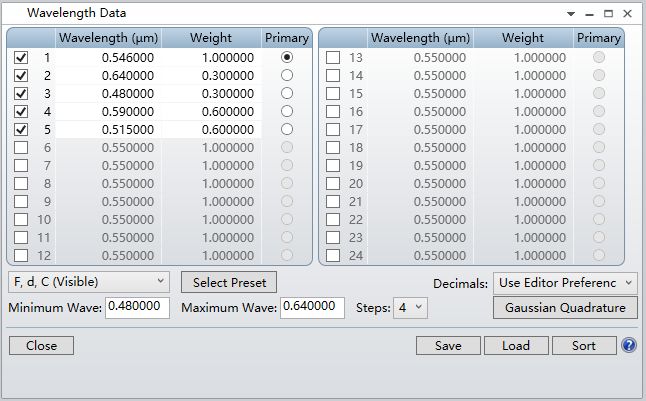The height and width of the screenshot is (401, 646).
Task: Enable wavelength 13 checkbox
Action: (333, 58)
